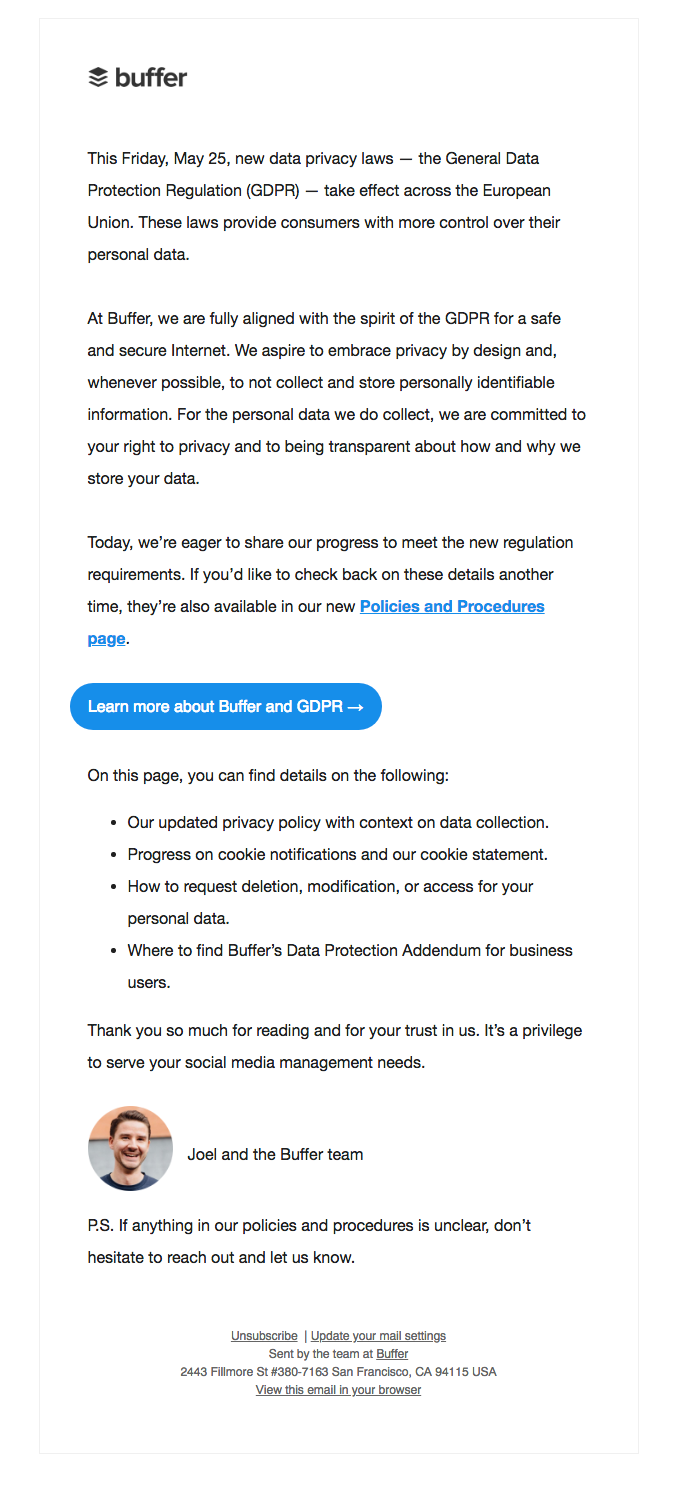Screen dimensions: 680x1500
Task: Click the Buffer wordmark at the top
Action: 151,77
